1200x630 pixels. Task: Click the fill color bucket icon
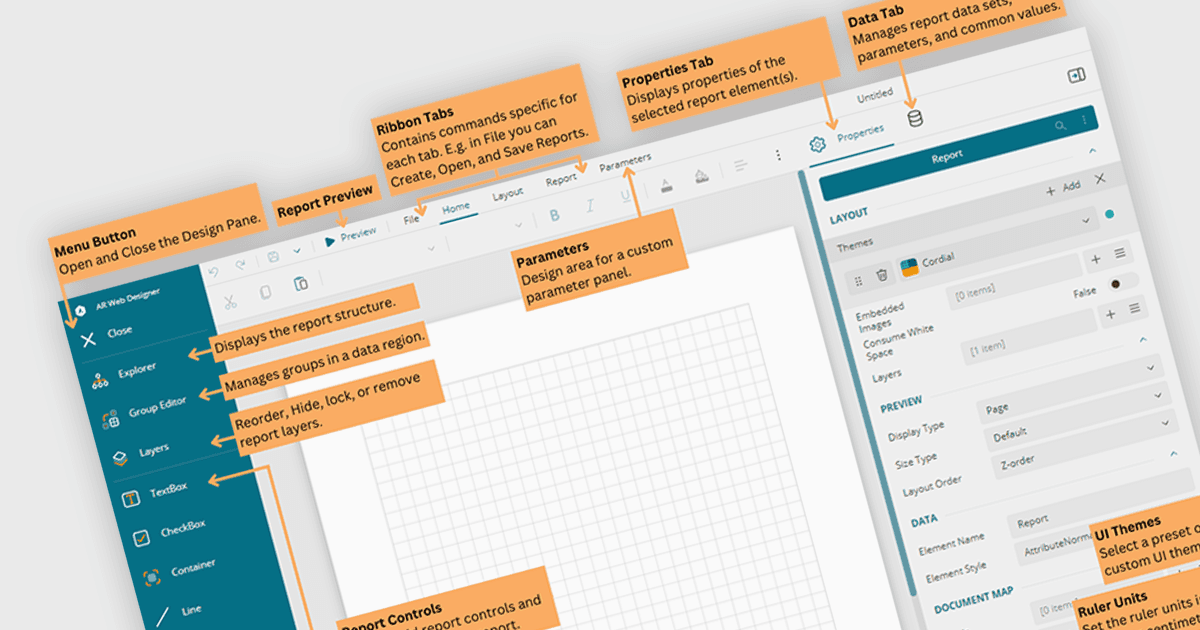702,177
